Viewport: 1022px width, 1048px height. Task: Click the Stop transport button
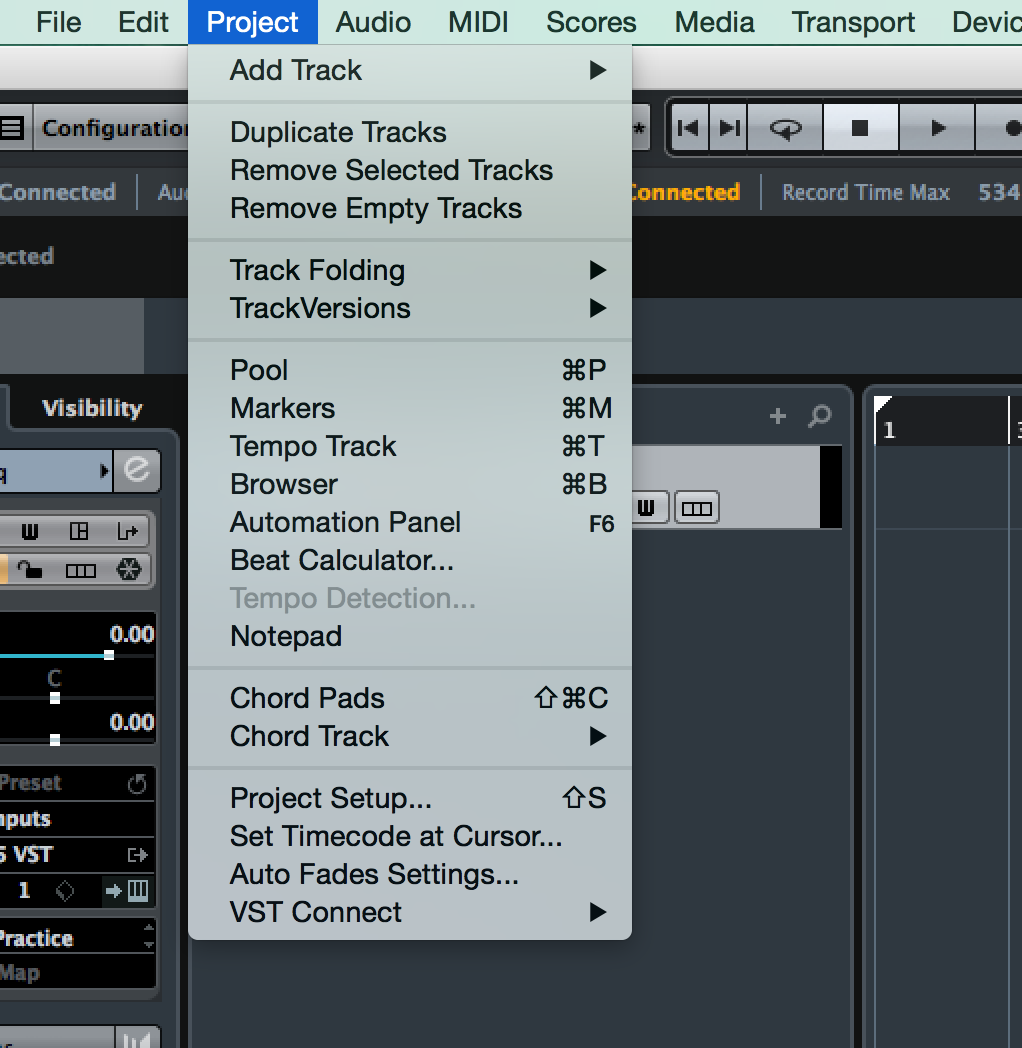(860, 128)
